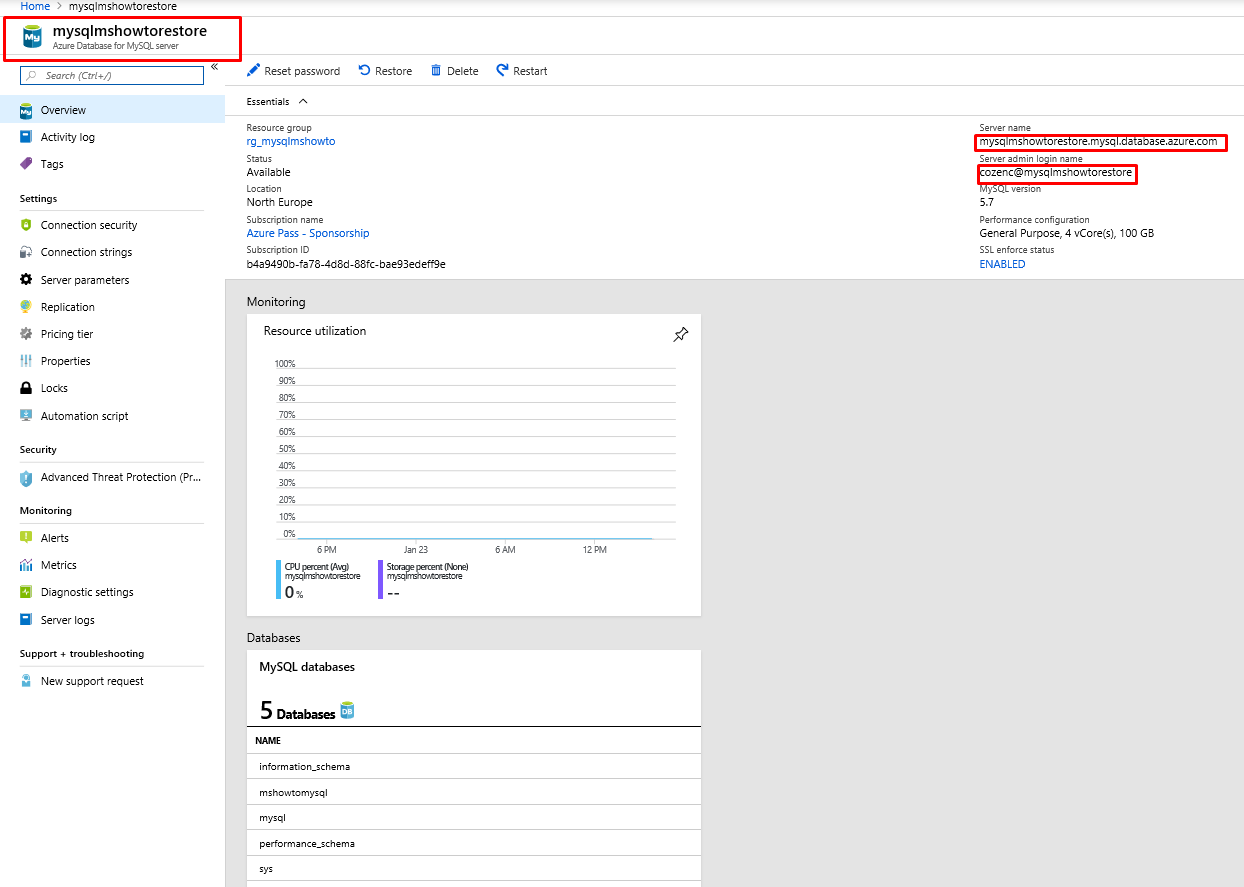Viewport: 1244px width, 887px height.
Task: Select the information_schema database row
Action: pyautogui.click(x=474, y=766)
